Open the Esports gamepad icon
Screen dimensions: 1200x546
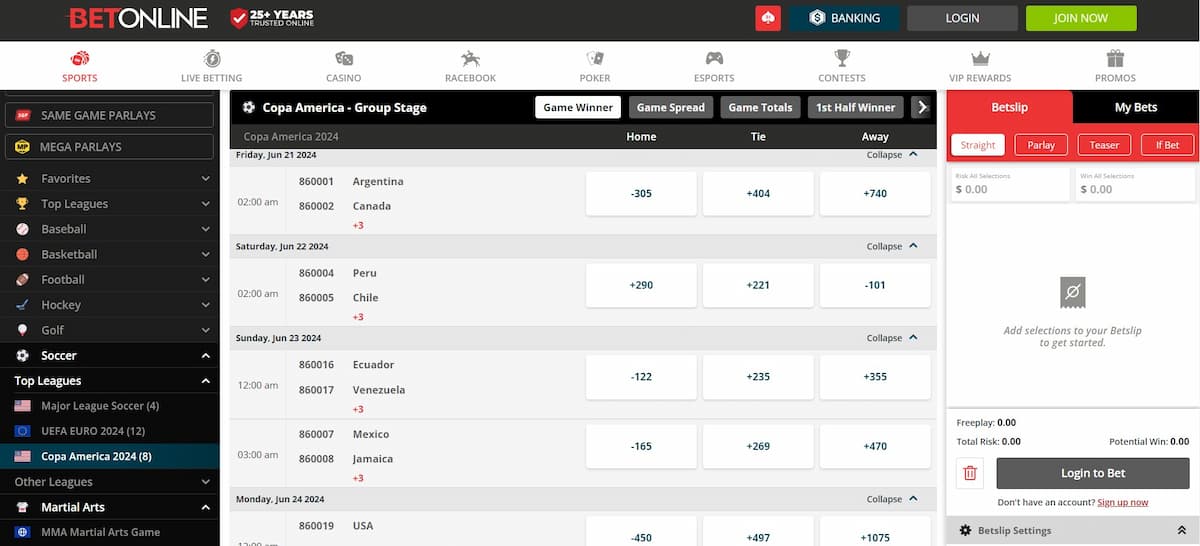click(x=714, y=58)
